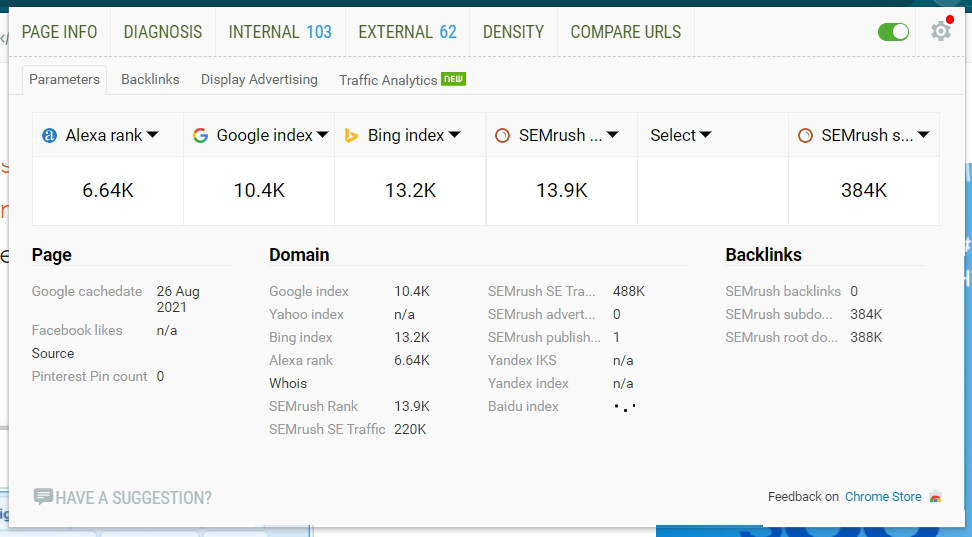Open the SEMrush s... dropdown arrow
Viewport: 972px width, 537px height.
(x=923, y=135)
